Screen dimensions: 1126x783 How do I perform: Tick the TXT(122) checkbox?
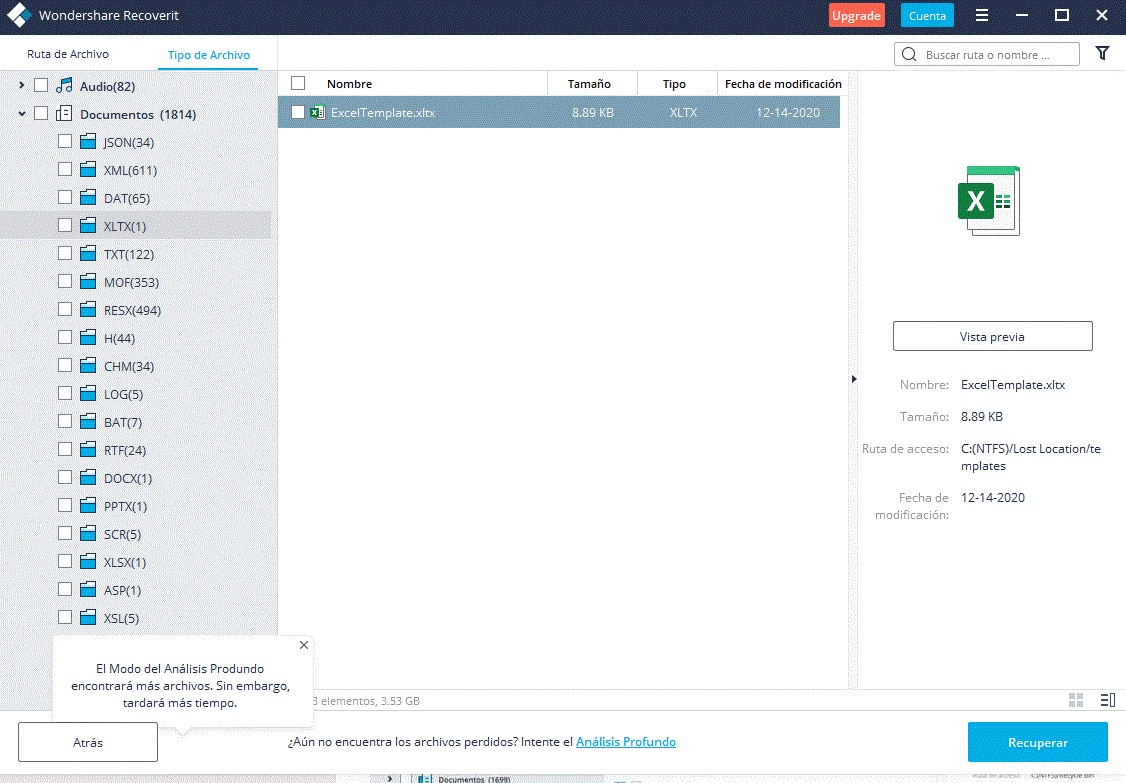(65, 253)
